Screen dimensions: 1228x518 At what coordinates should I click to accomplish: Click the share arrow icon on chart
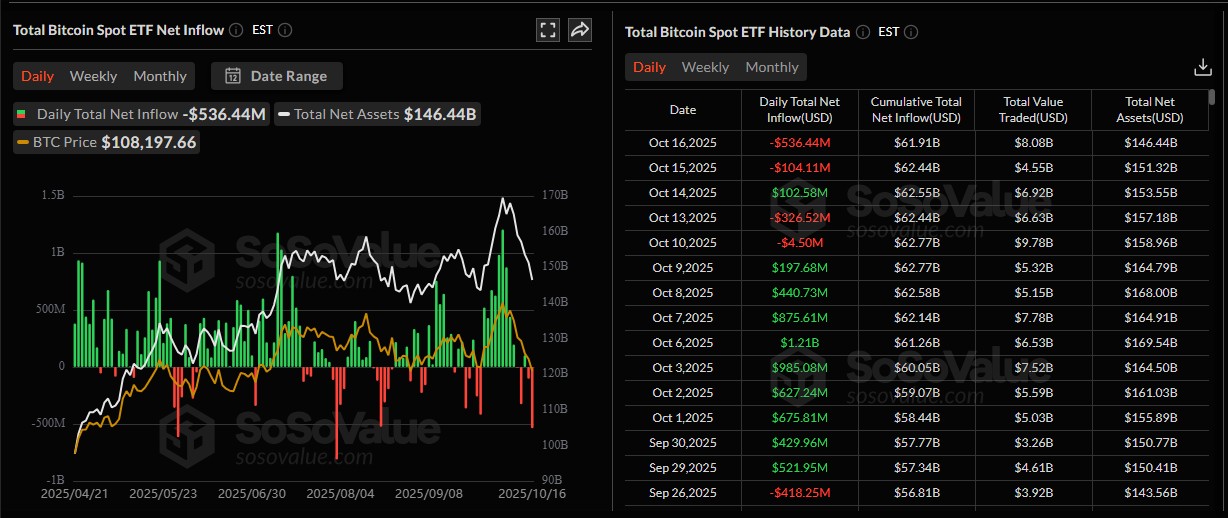coord(580,30)
